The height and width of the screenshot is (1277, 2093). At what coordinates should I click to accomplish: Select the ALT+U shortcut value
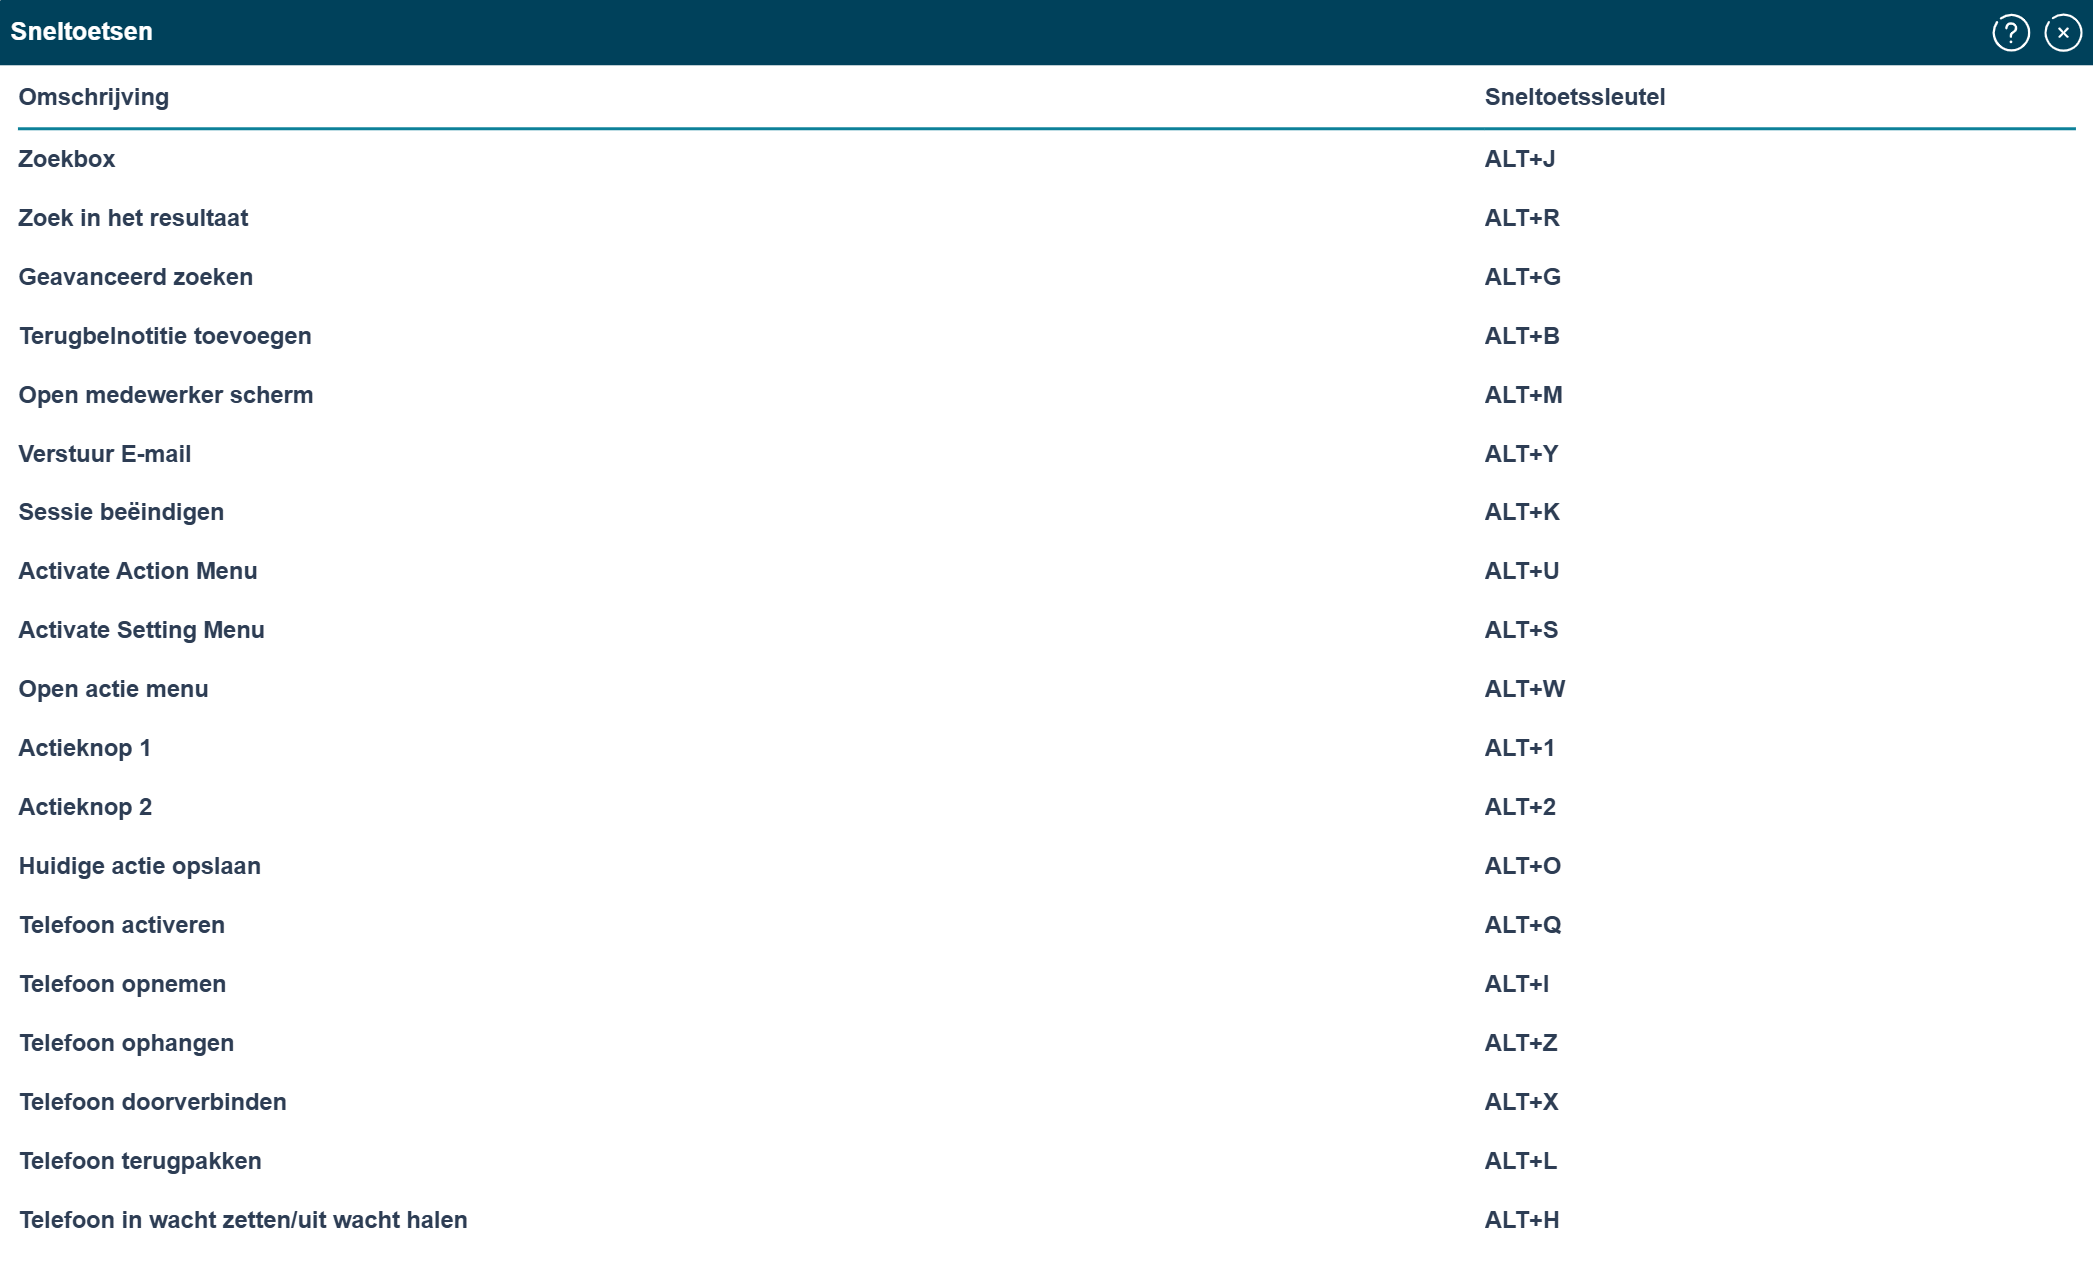tap(1521, 571)
